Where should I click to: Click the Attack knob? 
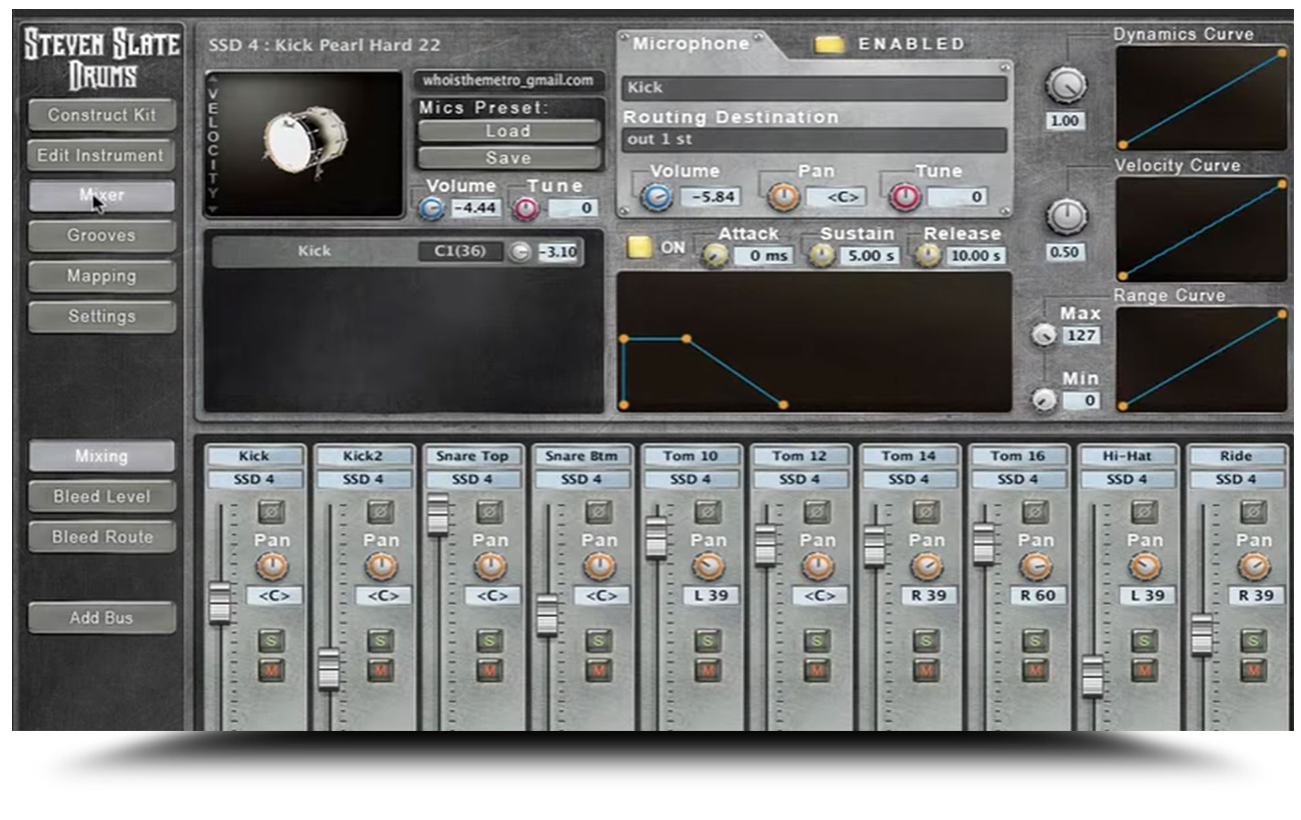tap(714, 256)
